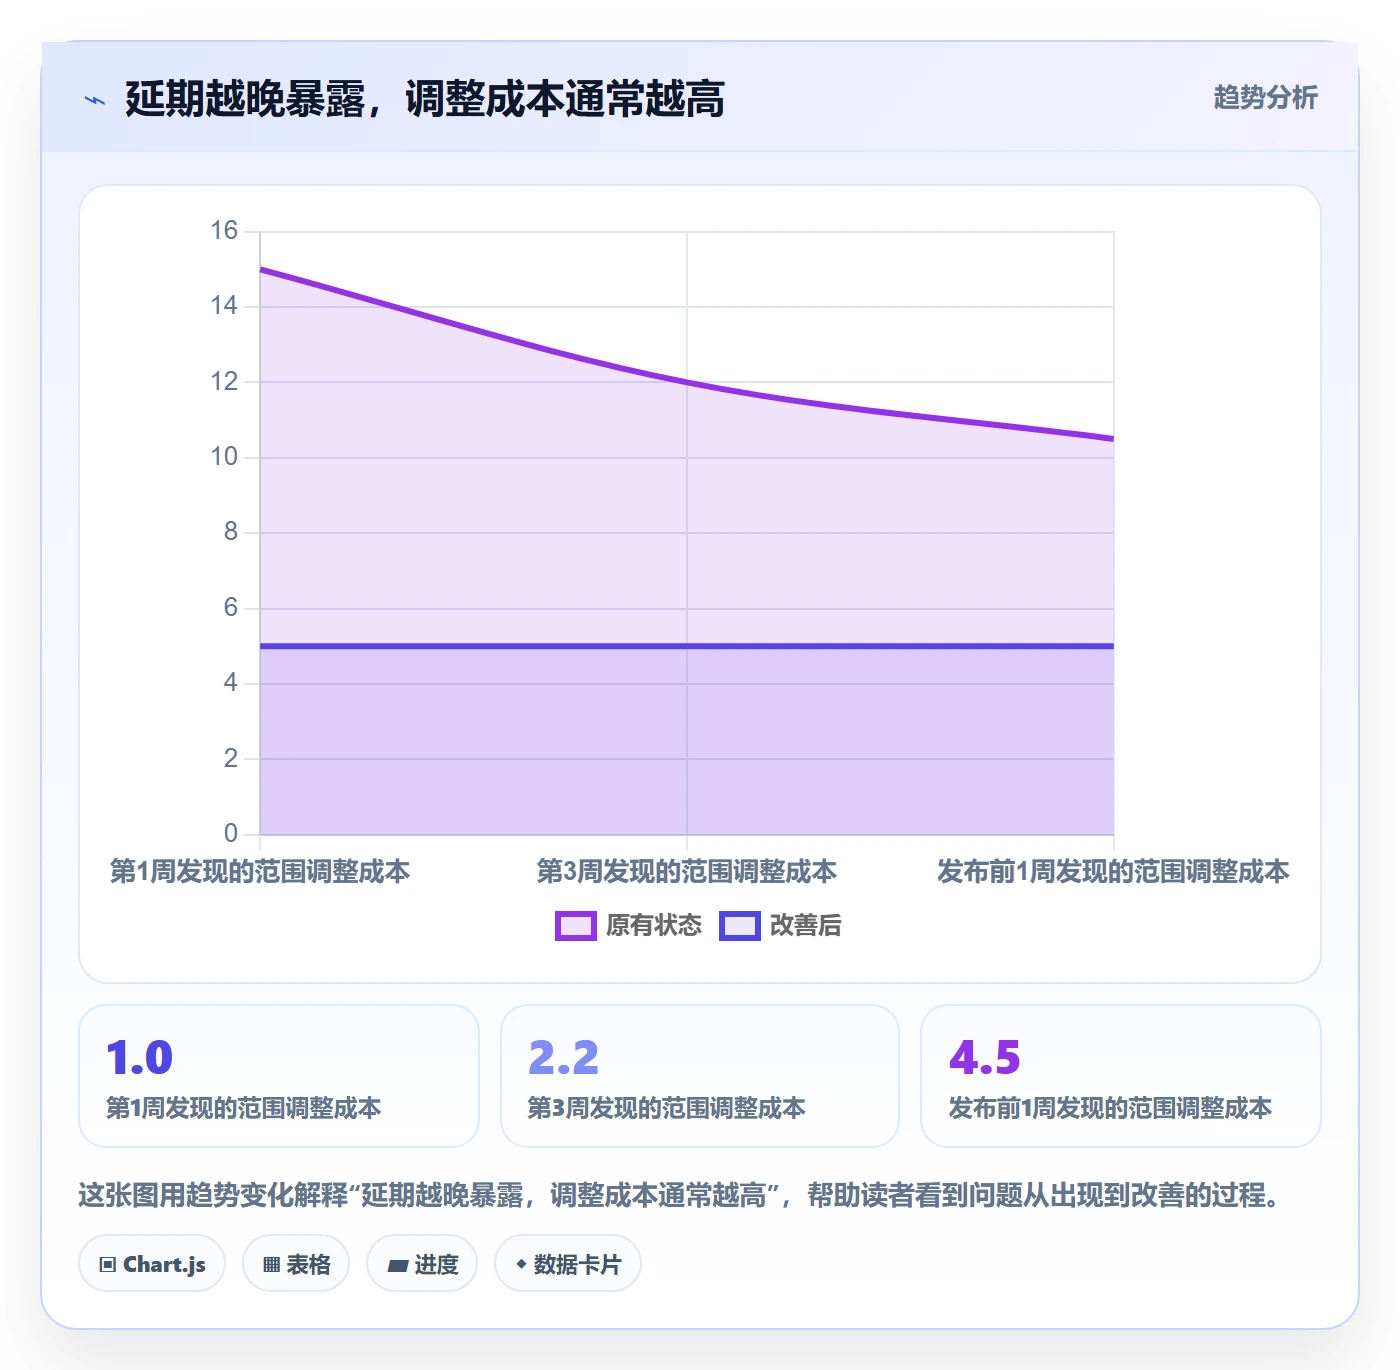Screen dimensions: 1400x1370
Task: Click the 第1周发现的范围调整成本 caption under 1.0
Action: coord(244,1108)
